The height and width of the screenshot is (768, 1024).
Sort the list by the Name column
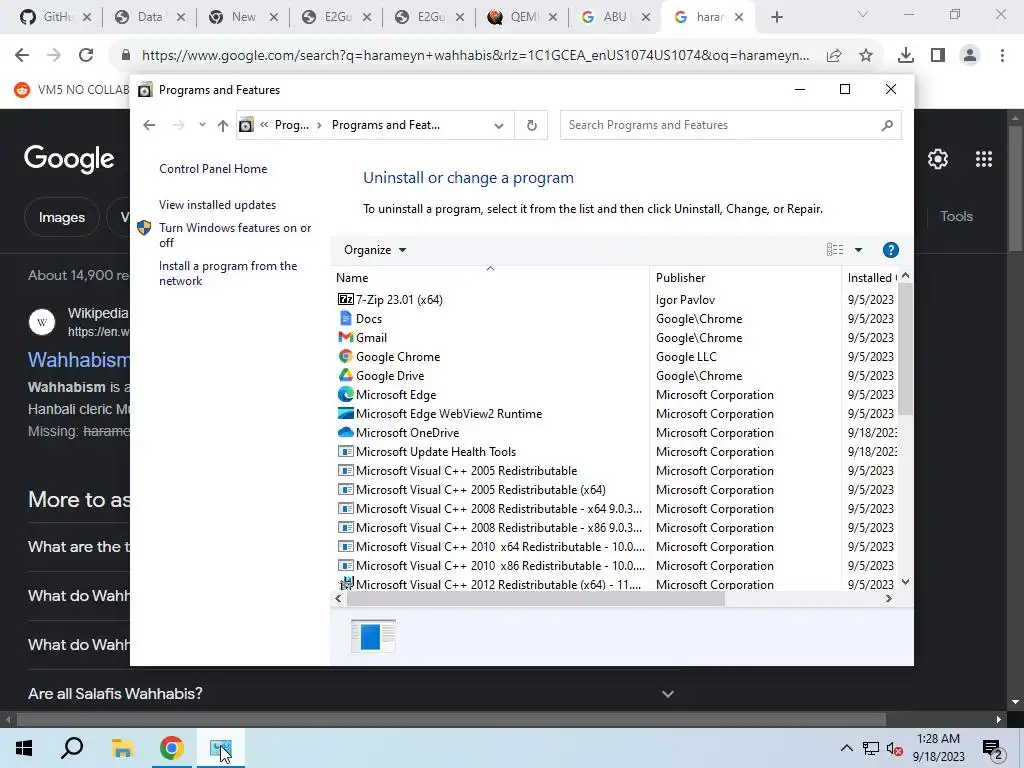pos(490,278)
